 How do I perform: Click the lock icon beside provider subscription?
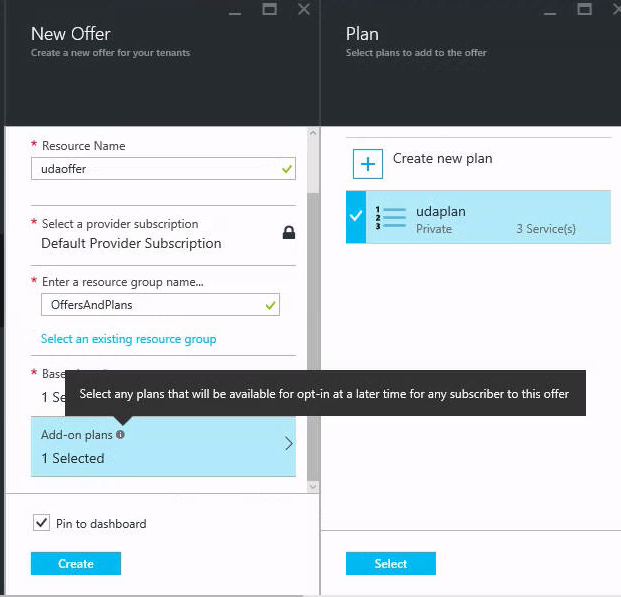click(x=288, y=233)
